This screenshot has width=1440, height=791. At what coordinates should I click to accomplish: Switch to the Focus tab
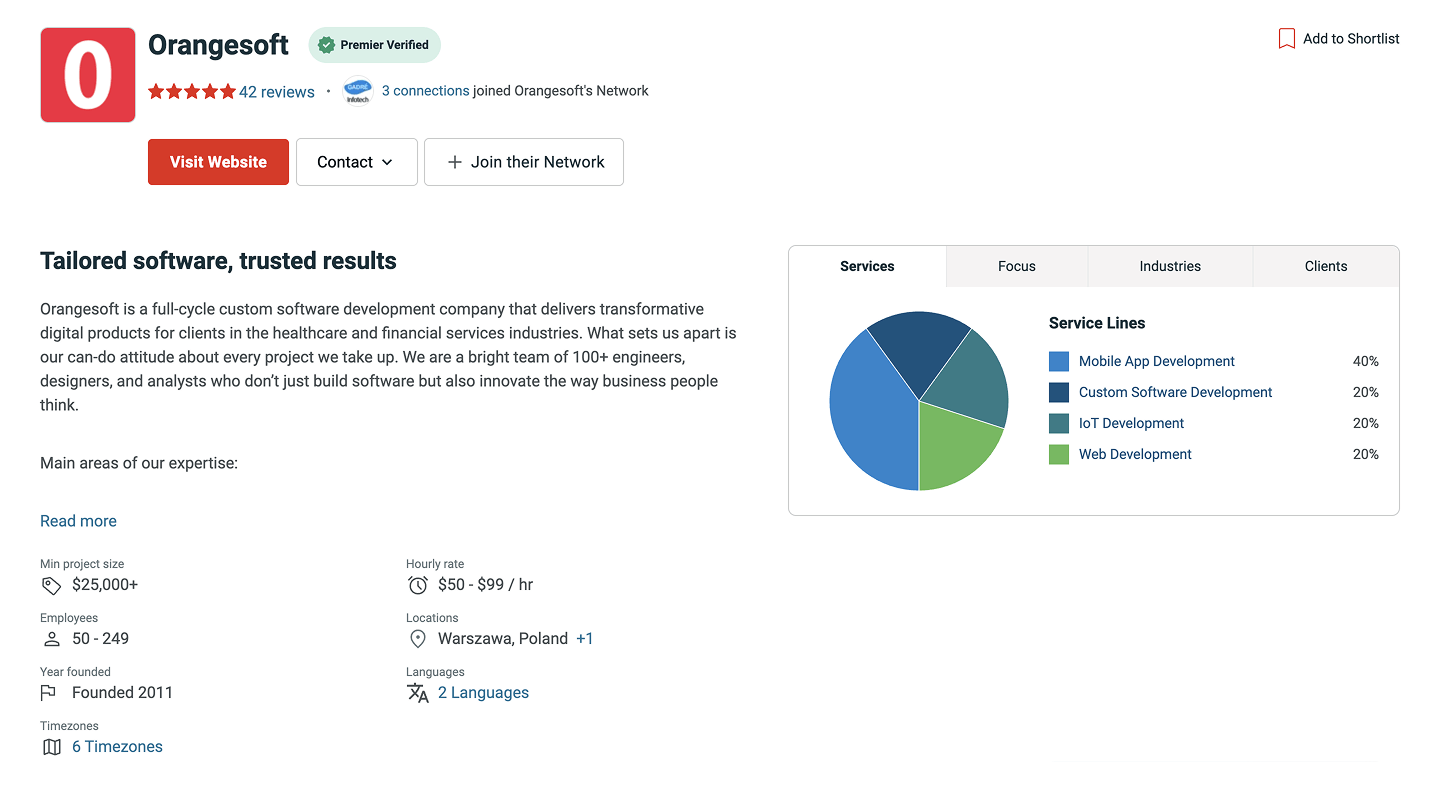click(x=1017, y=266)
